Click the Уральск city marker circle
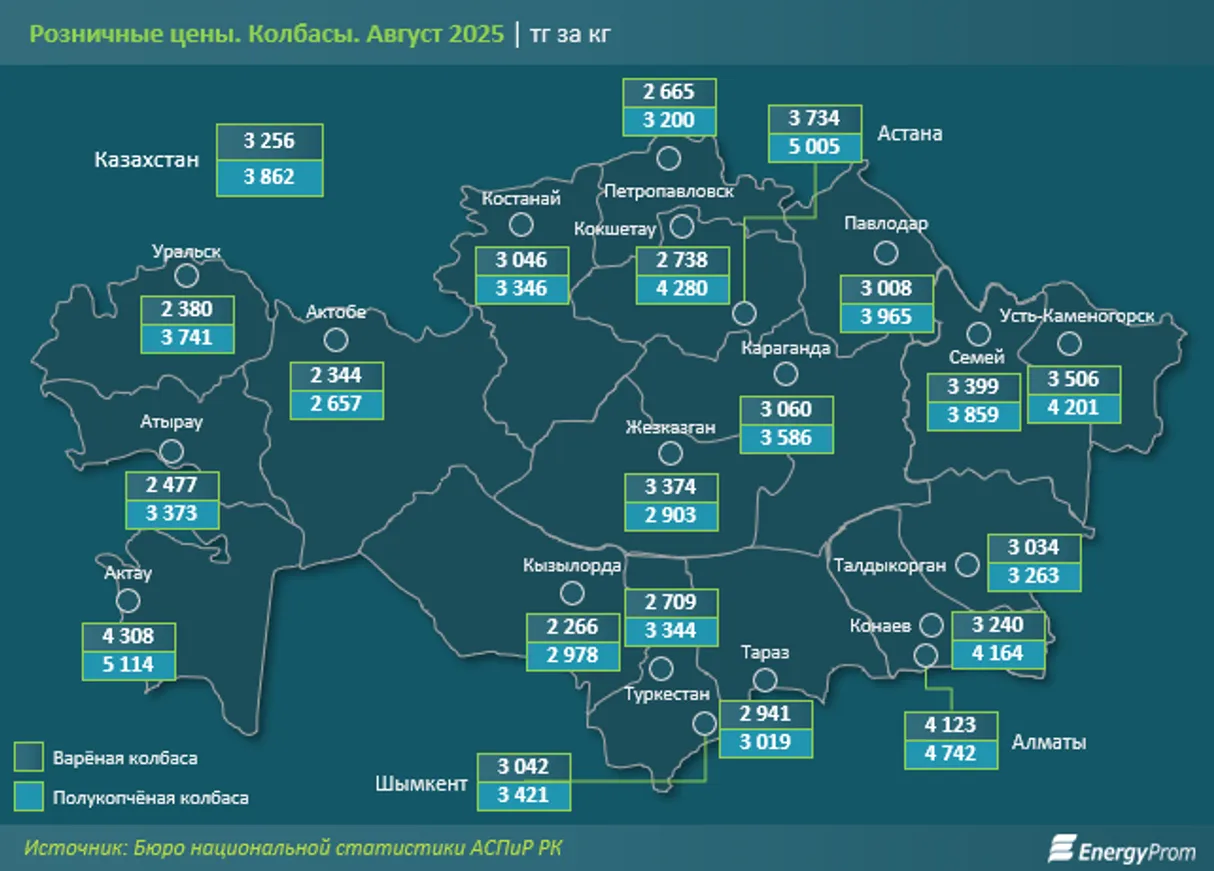This screenshot has width=1214, height=871. point(186,276)
